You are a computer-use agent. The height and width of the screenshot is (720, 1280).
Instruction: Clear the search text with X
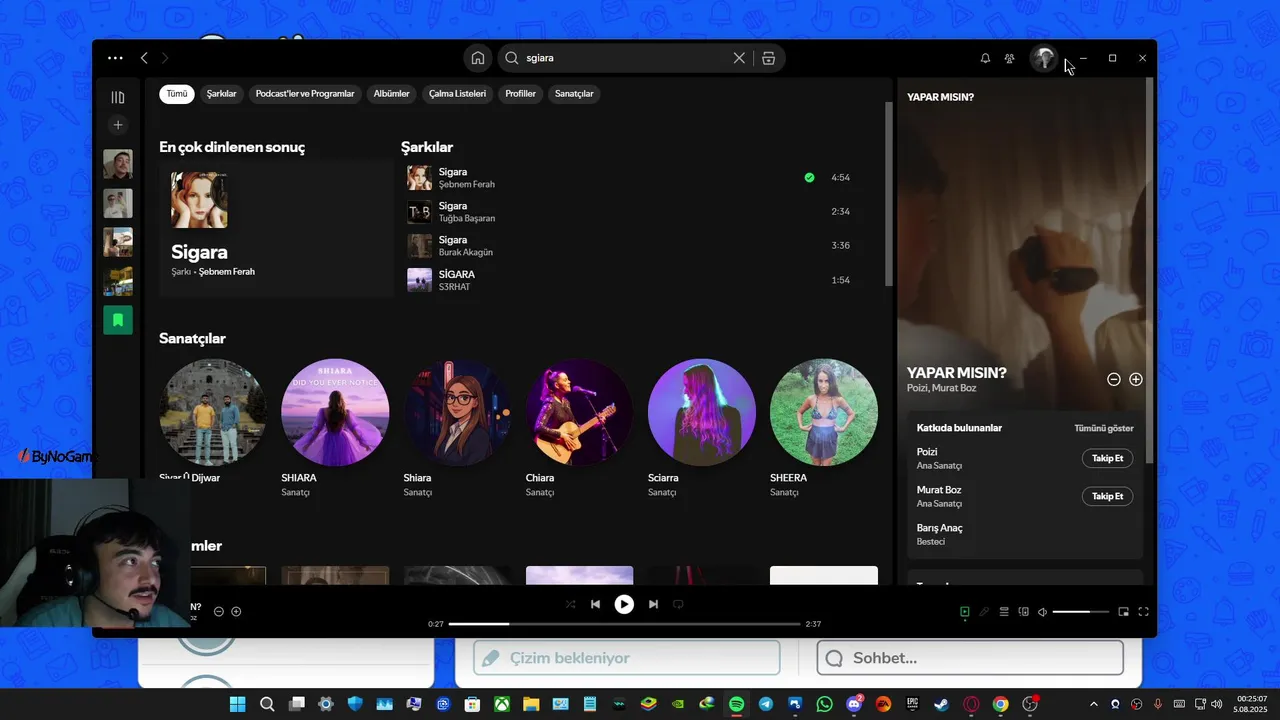[739, 58]
